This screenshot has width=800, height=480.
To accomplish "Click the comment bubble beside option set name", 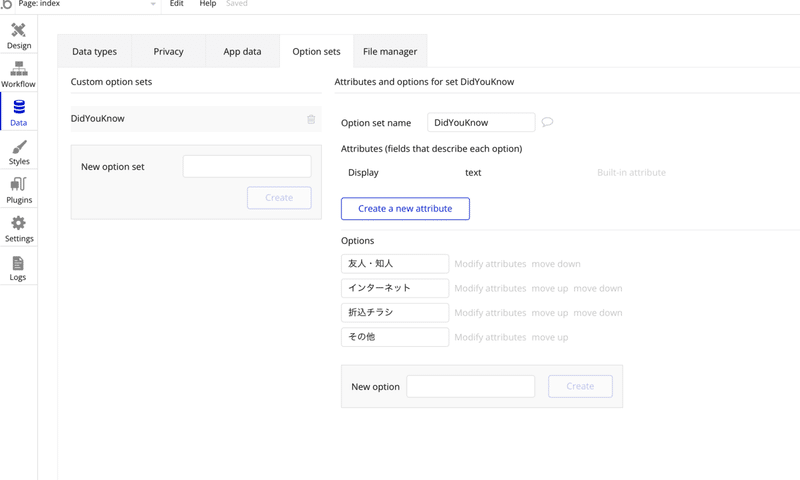I will coord(547,122).
